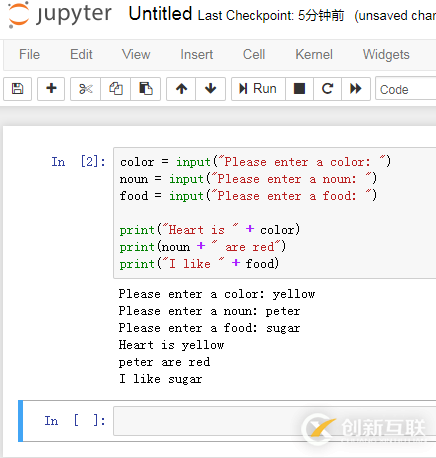Image resolution: width=436 pixels, height=458 pixels.
Task: Open the View menu
Action: 136,54
